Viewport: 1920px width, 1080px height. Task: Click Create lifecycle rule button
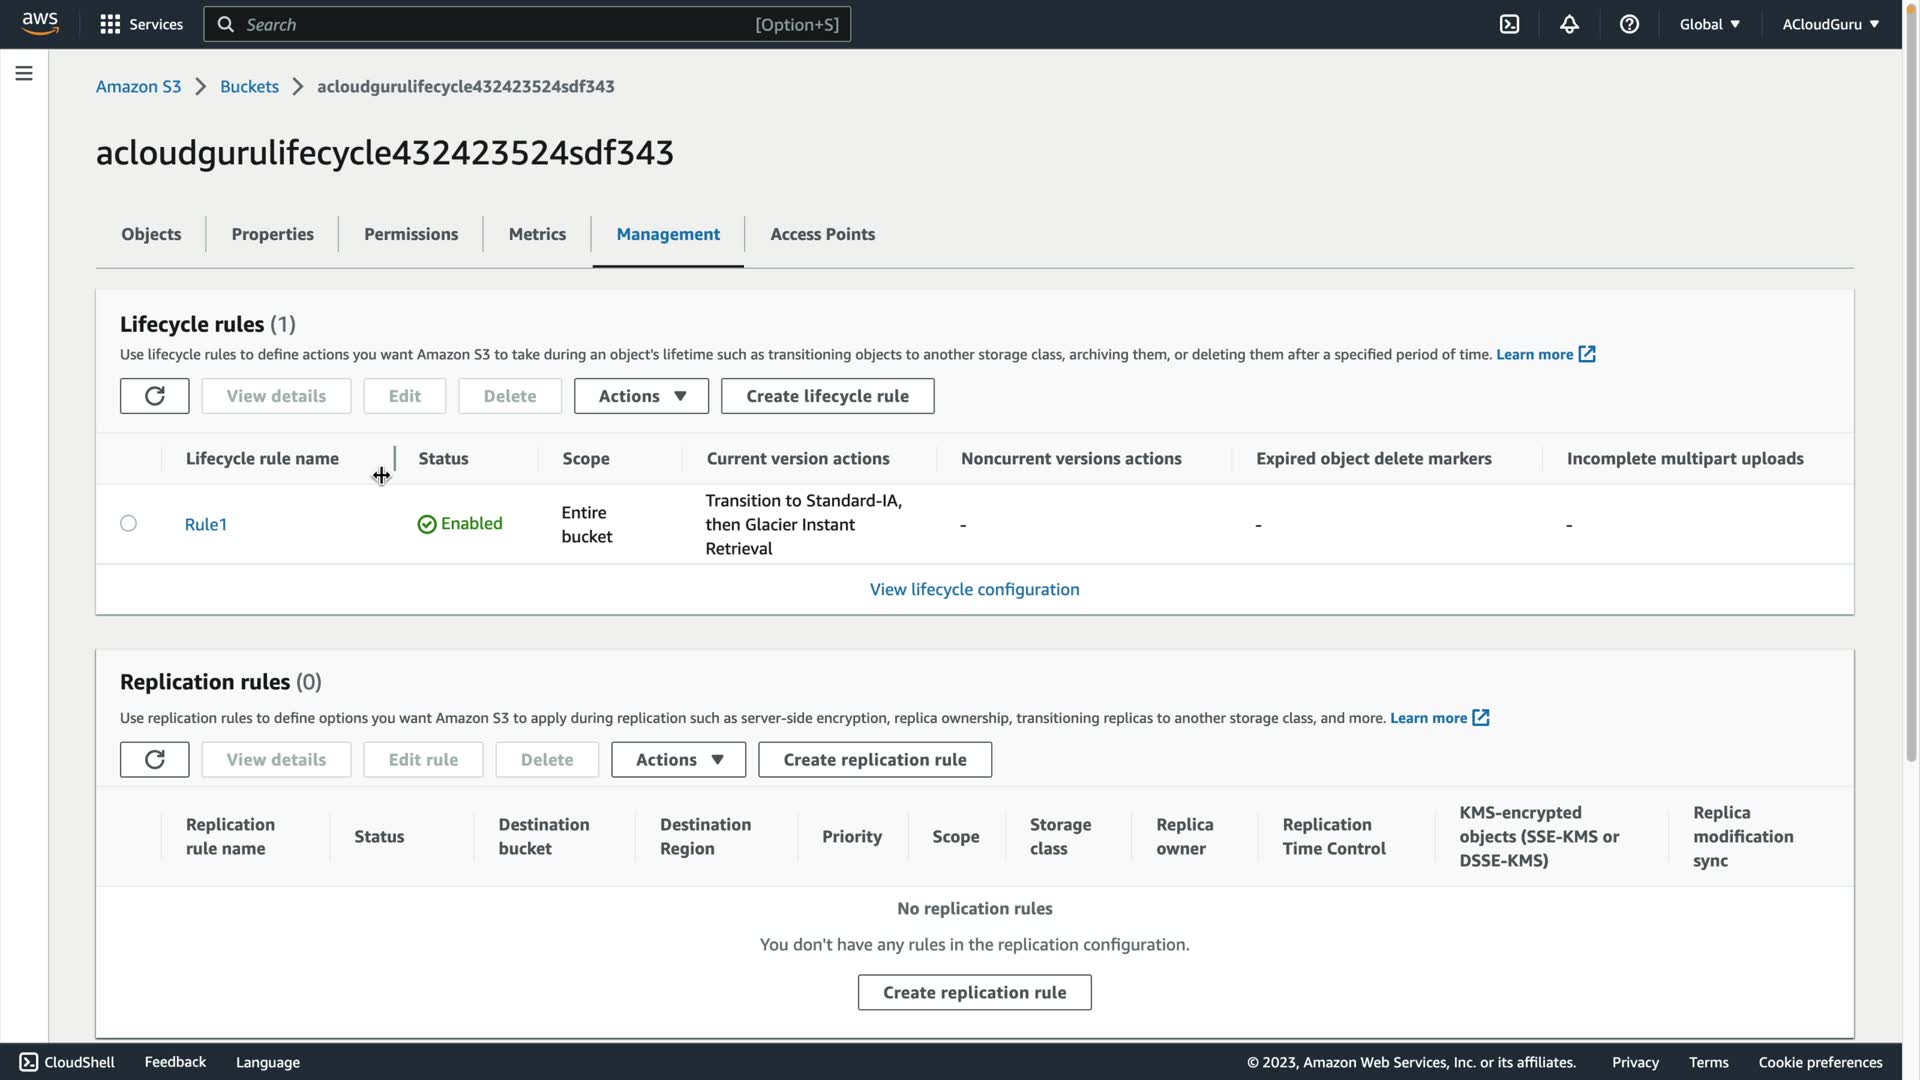click(827, 396)
